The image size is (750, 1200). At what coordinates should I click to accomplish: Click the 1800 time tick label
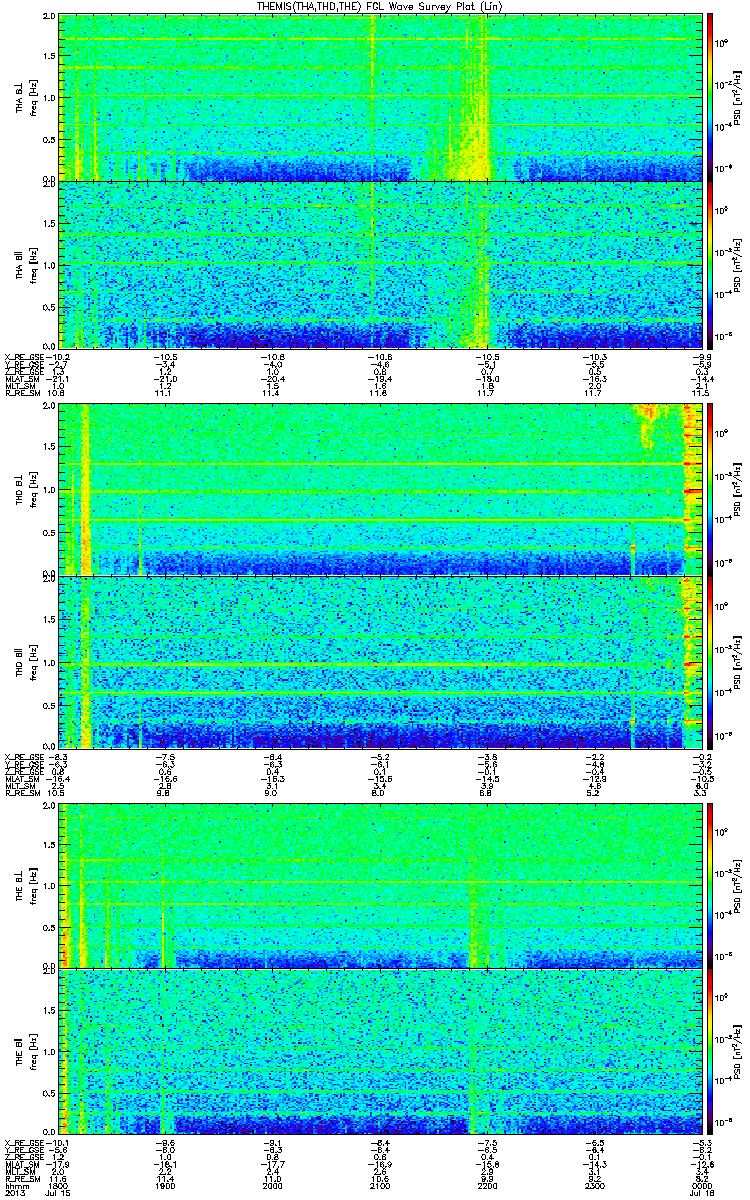point(60,1184)
